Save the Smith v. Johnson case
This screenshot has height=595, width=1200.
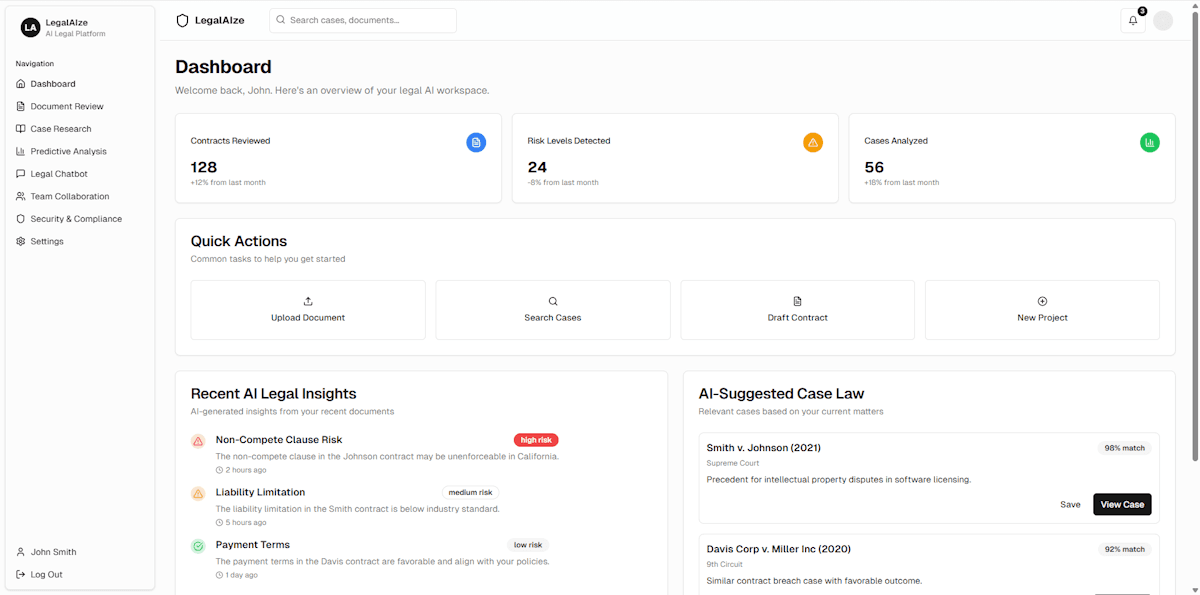click(1070, 505)
